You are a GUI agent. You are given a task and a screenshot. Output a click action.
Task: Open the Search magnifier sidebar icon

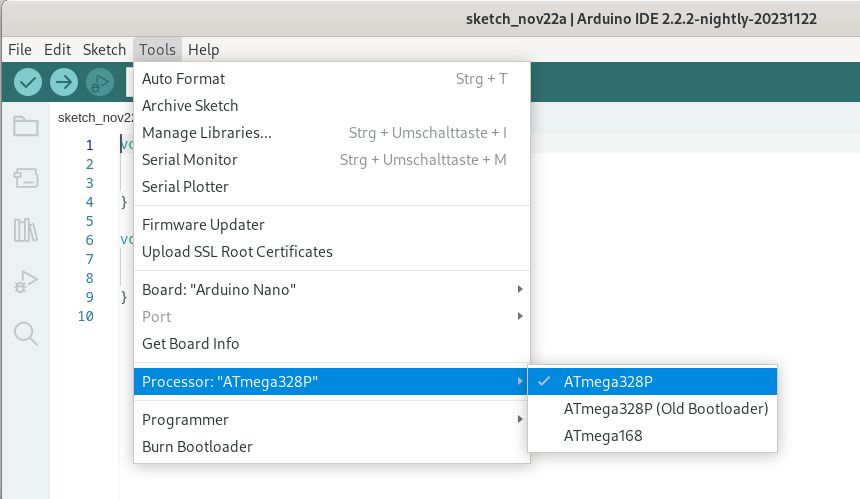(26, 333)
